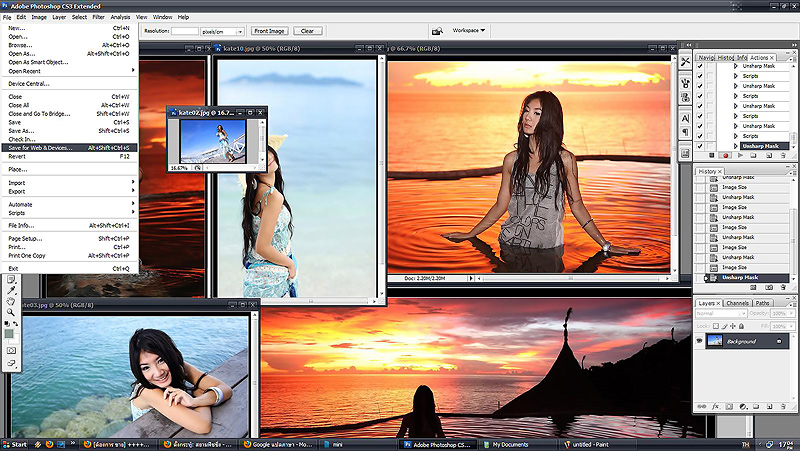Open the foreground color swatch picker
800x451 pixels.
[9, 334]
